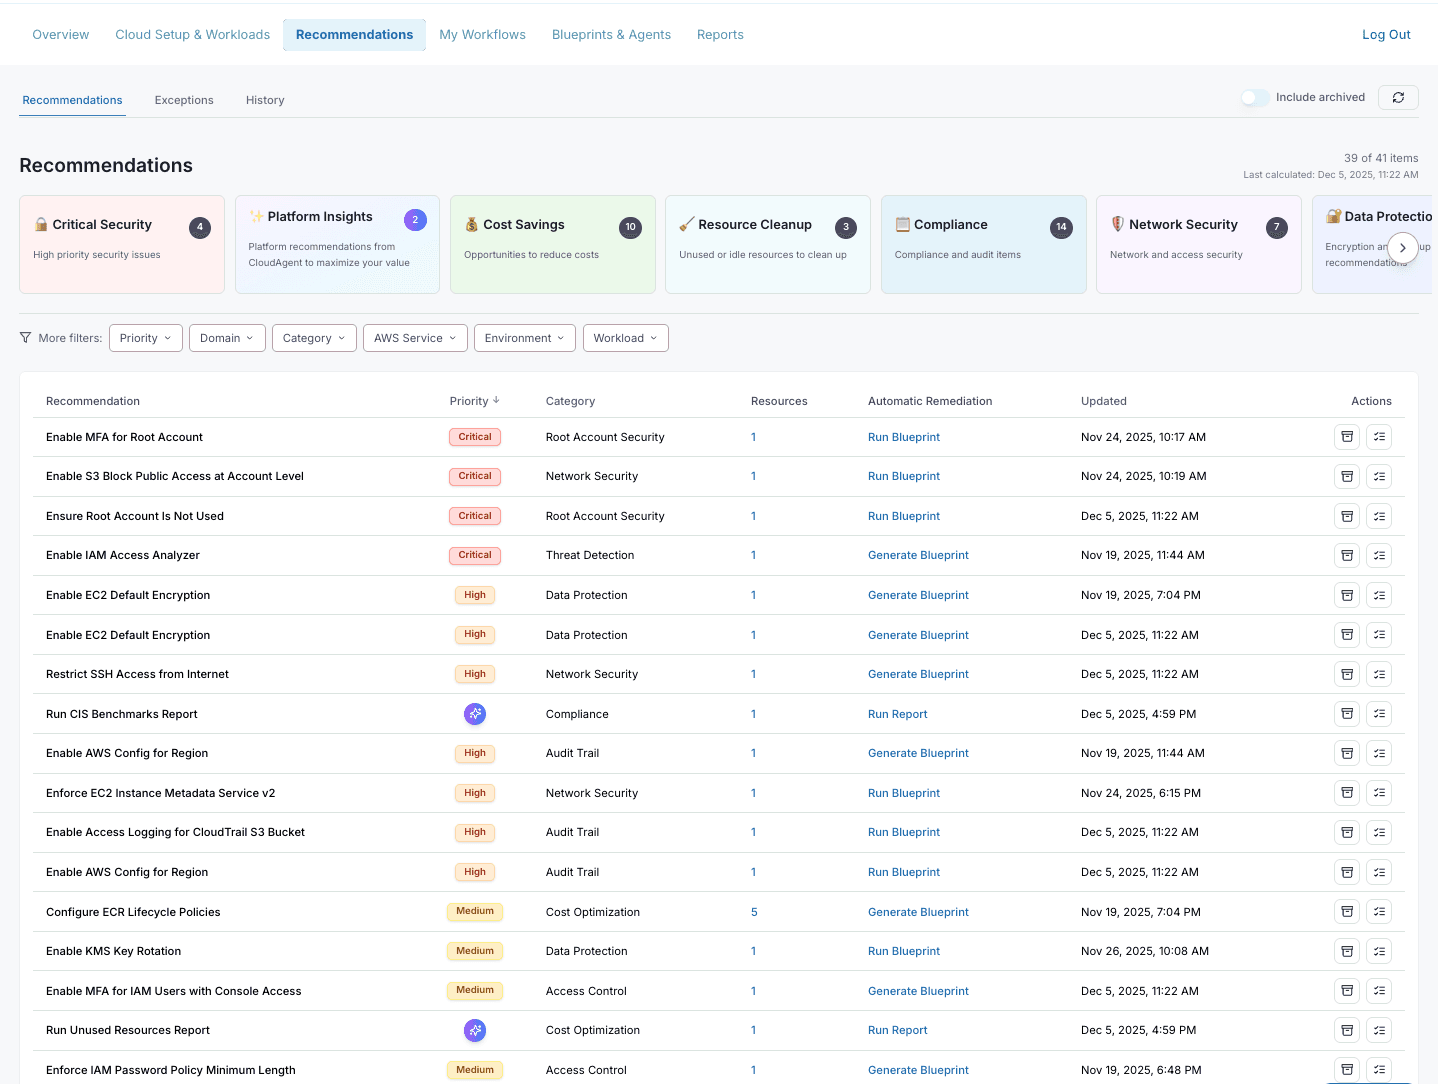Open the My Workflows navigation item

(483, 34)
